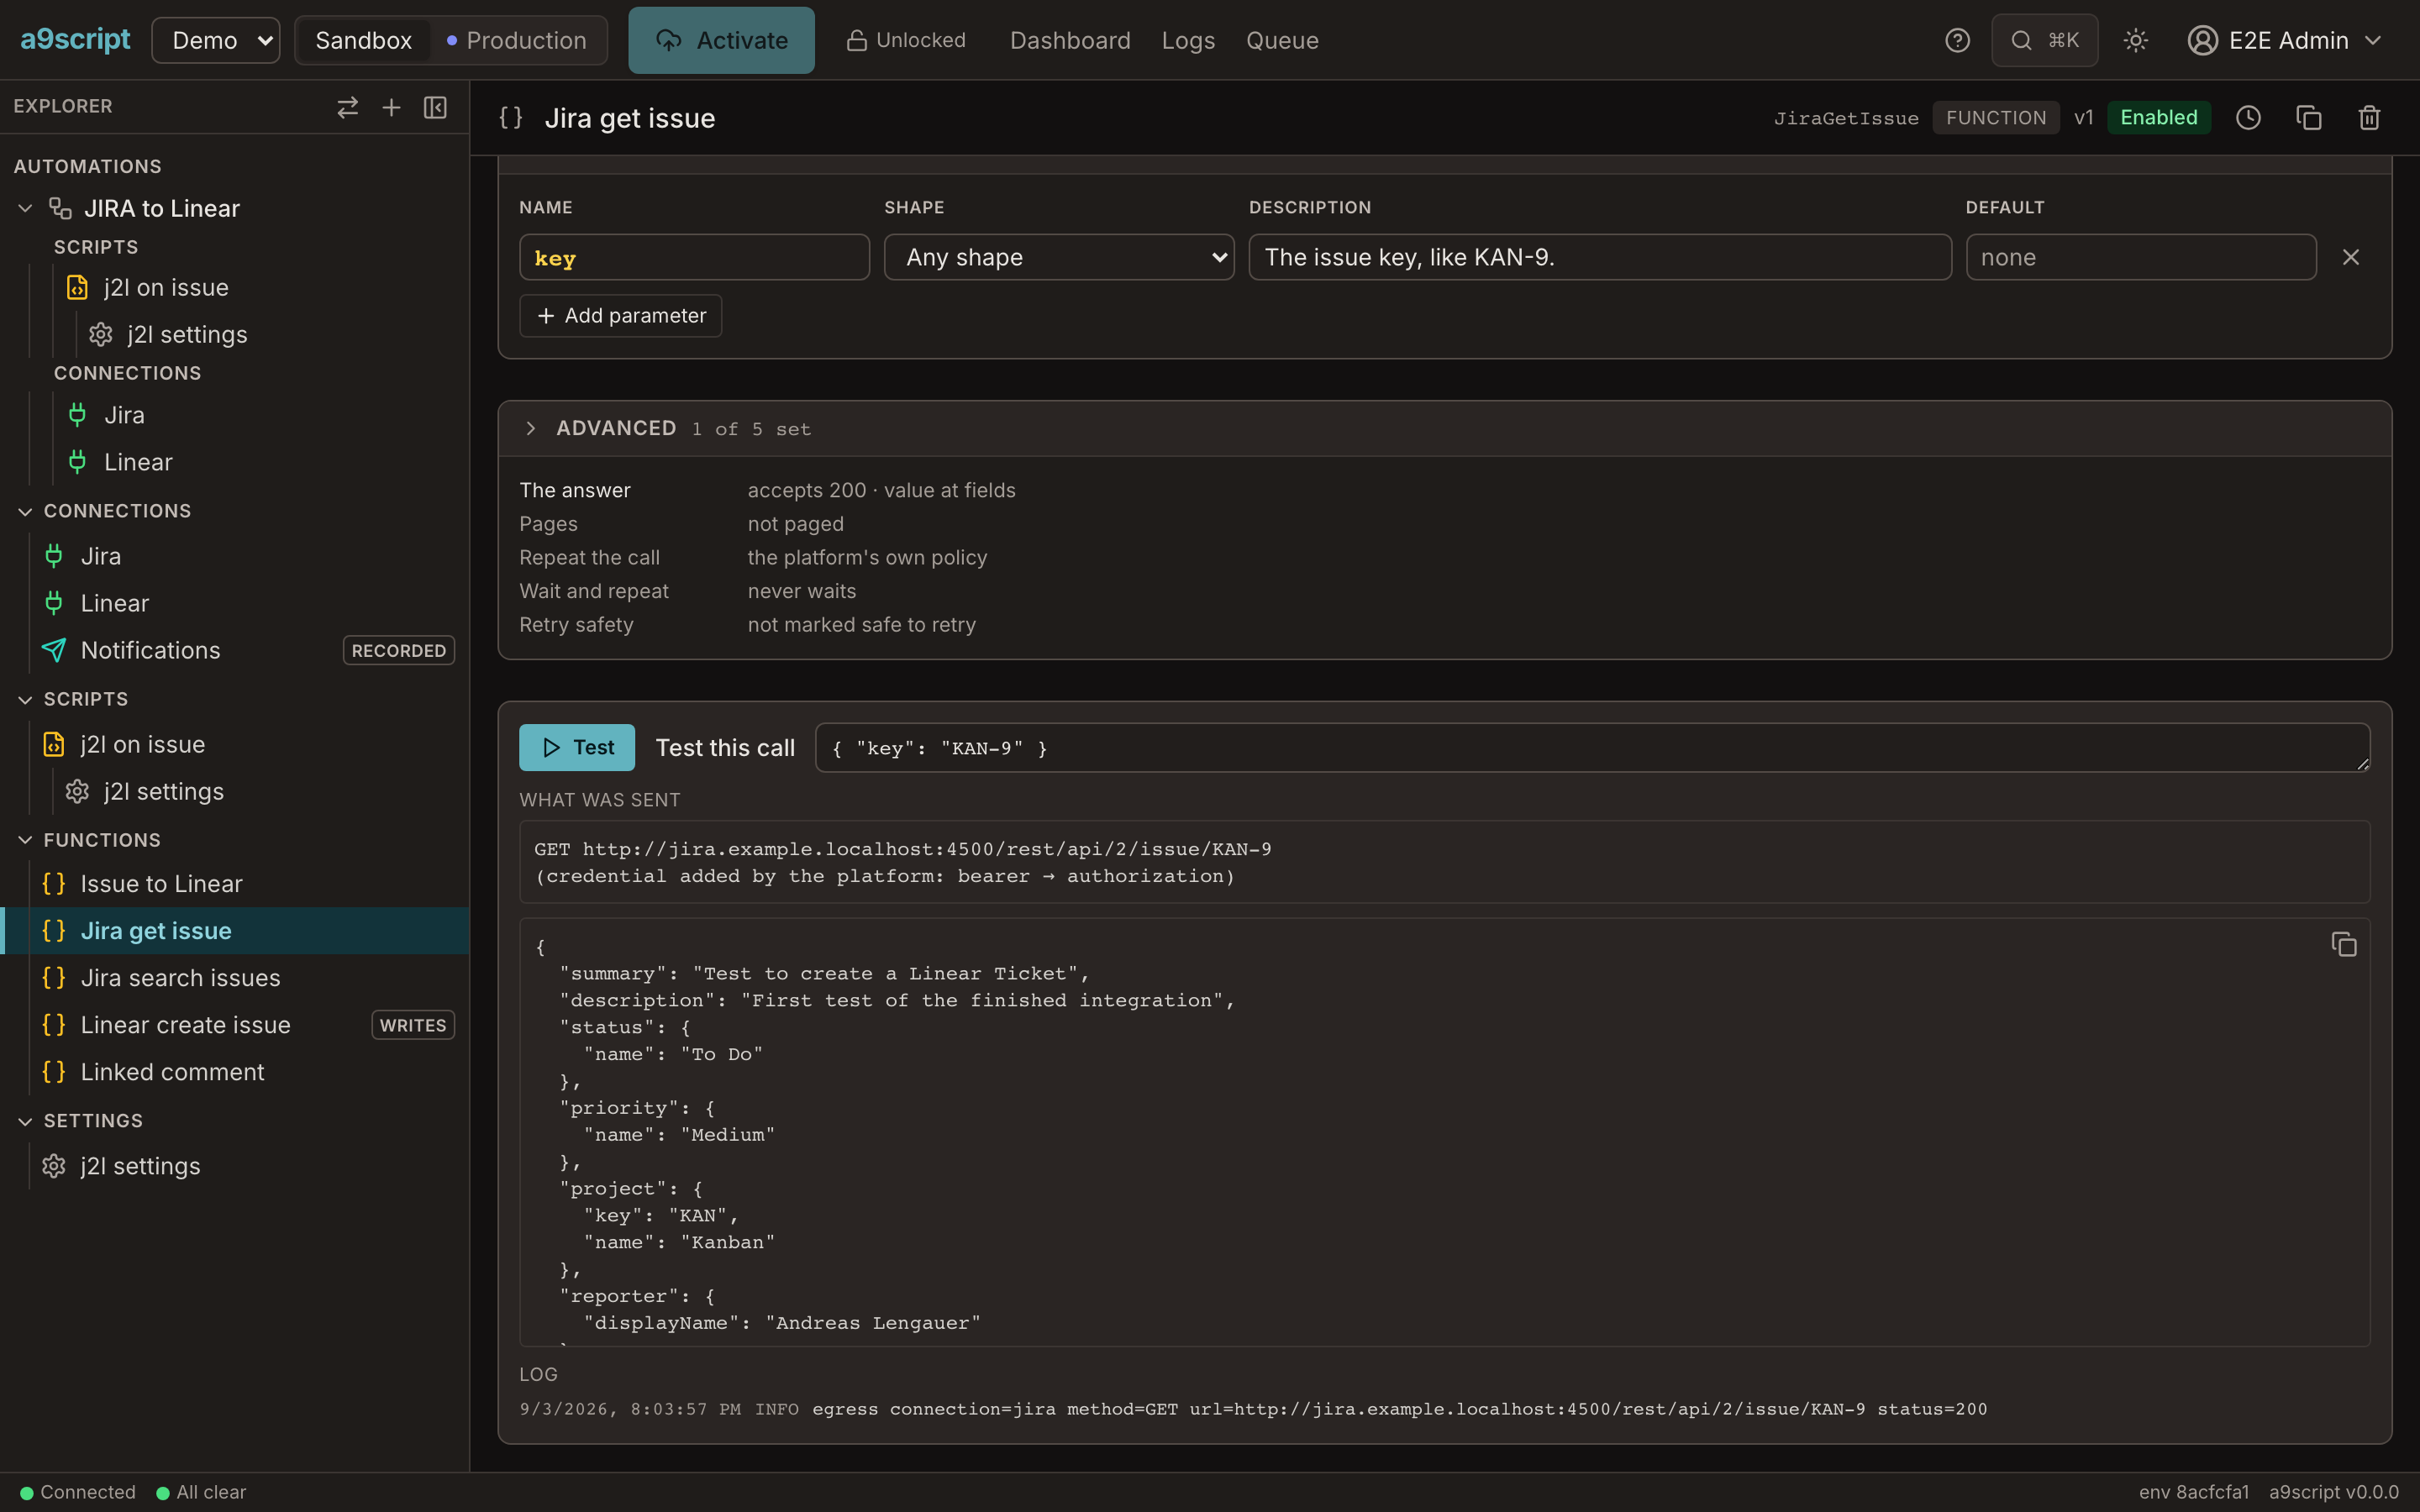Delete function with the trash icon

[x=2369, y=118]
